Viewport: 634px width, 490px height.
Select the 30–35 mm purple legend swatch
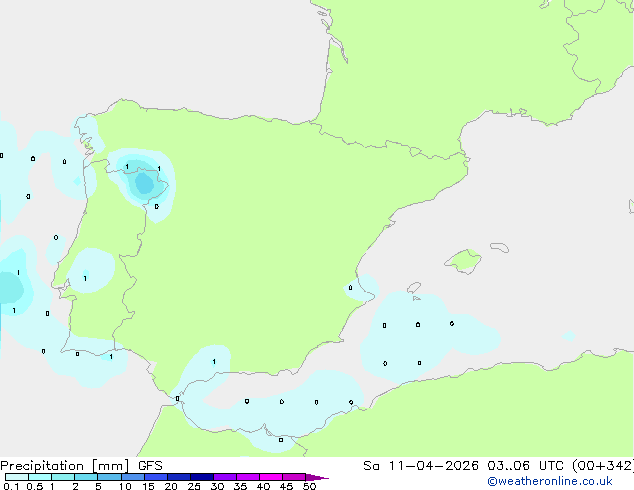click(x=225, y=477)
